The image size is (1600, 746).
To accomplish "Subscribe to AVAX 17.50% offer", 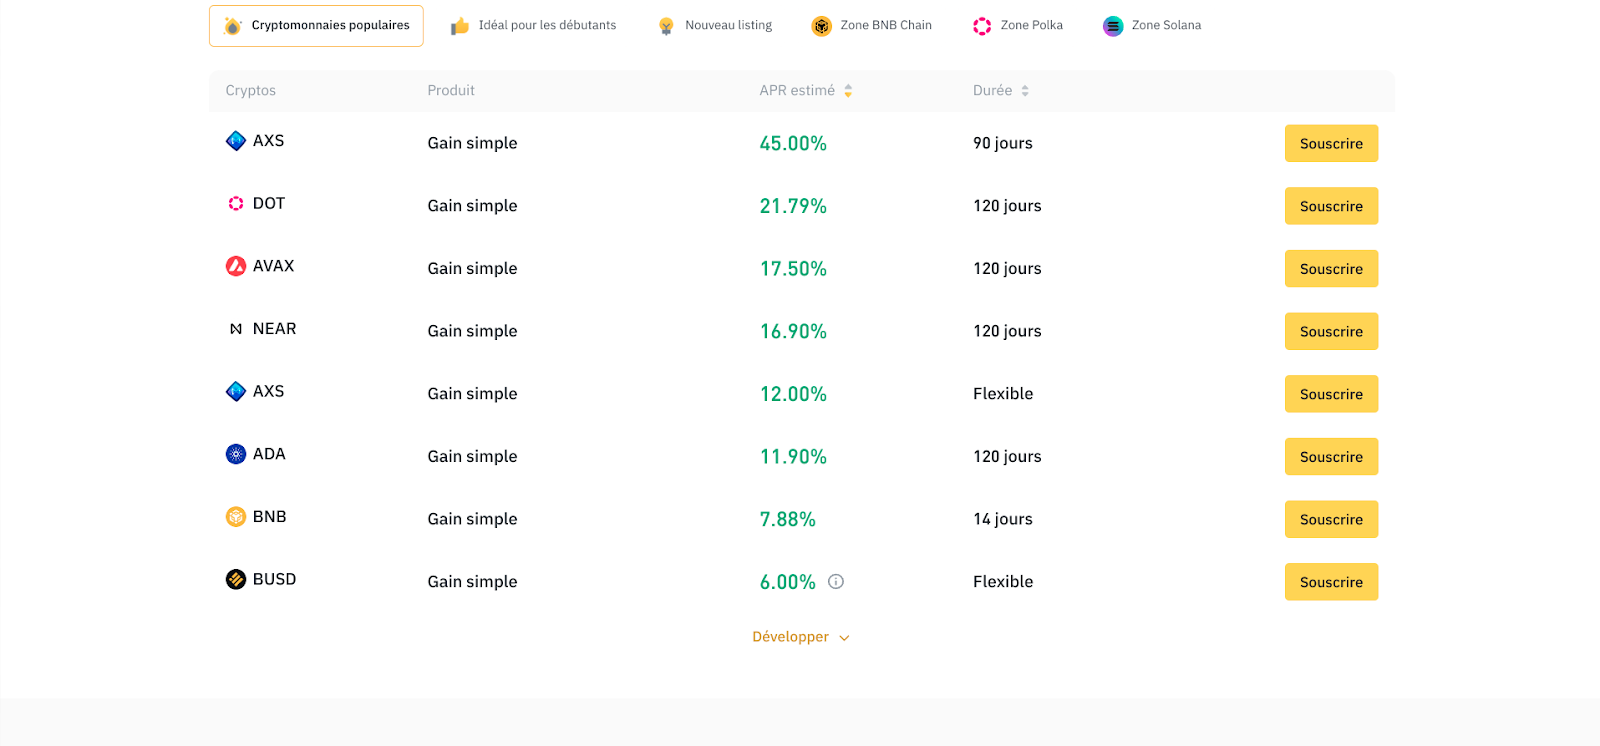I will [x=1331, y=269].
